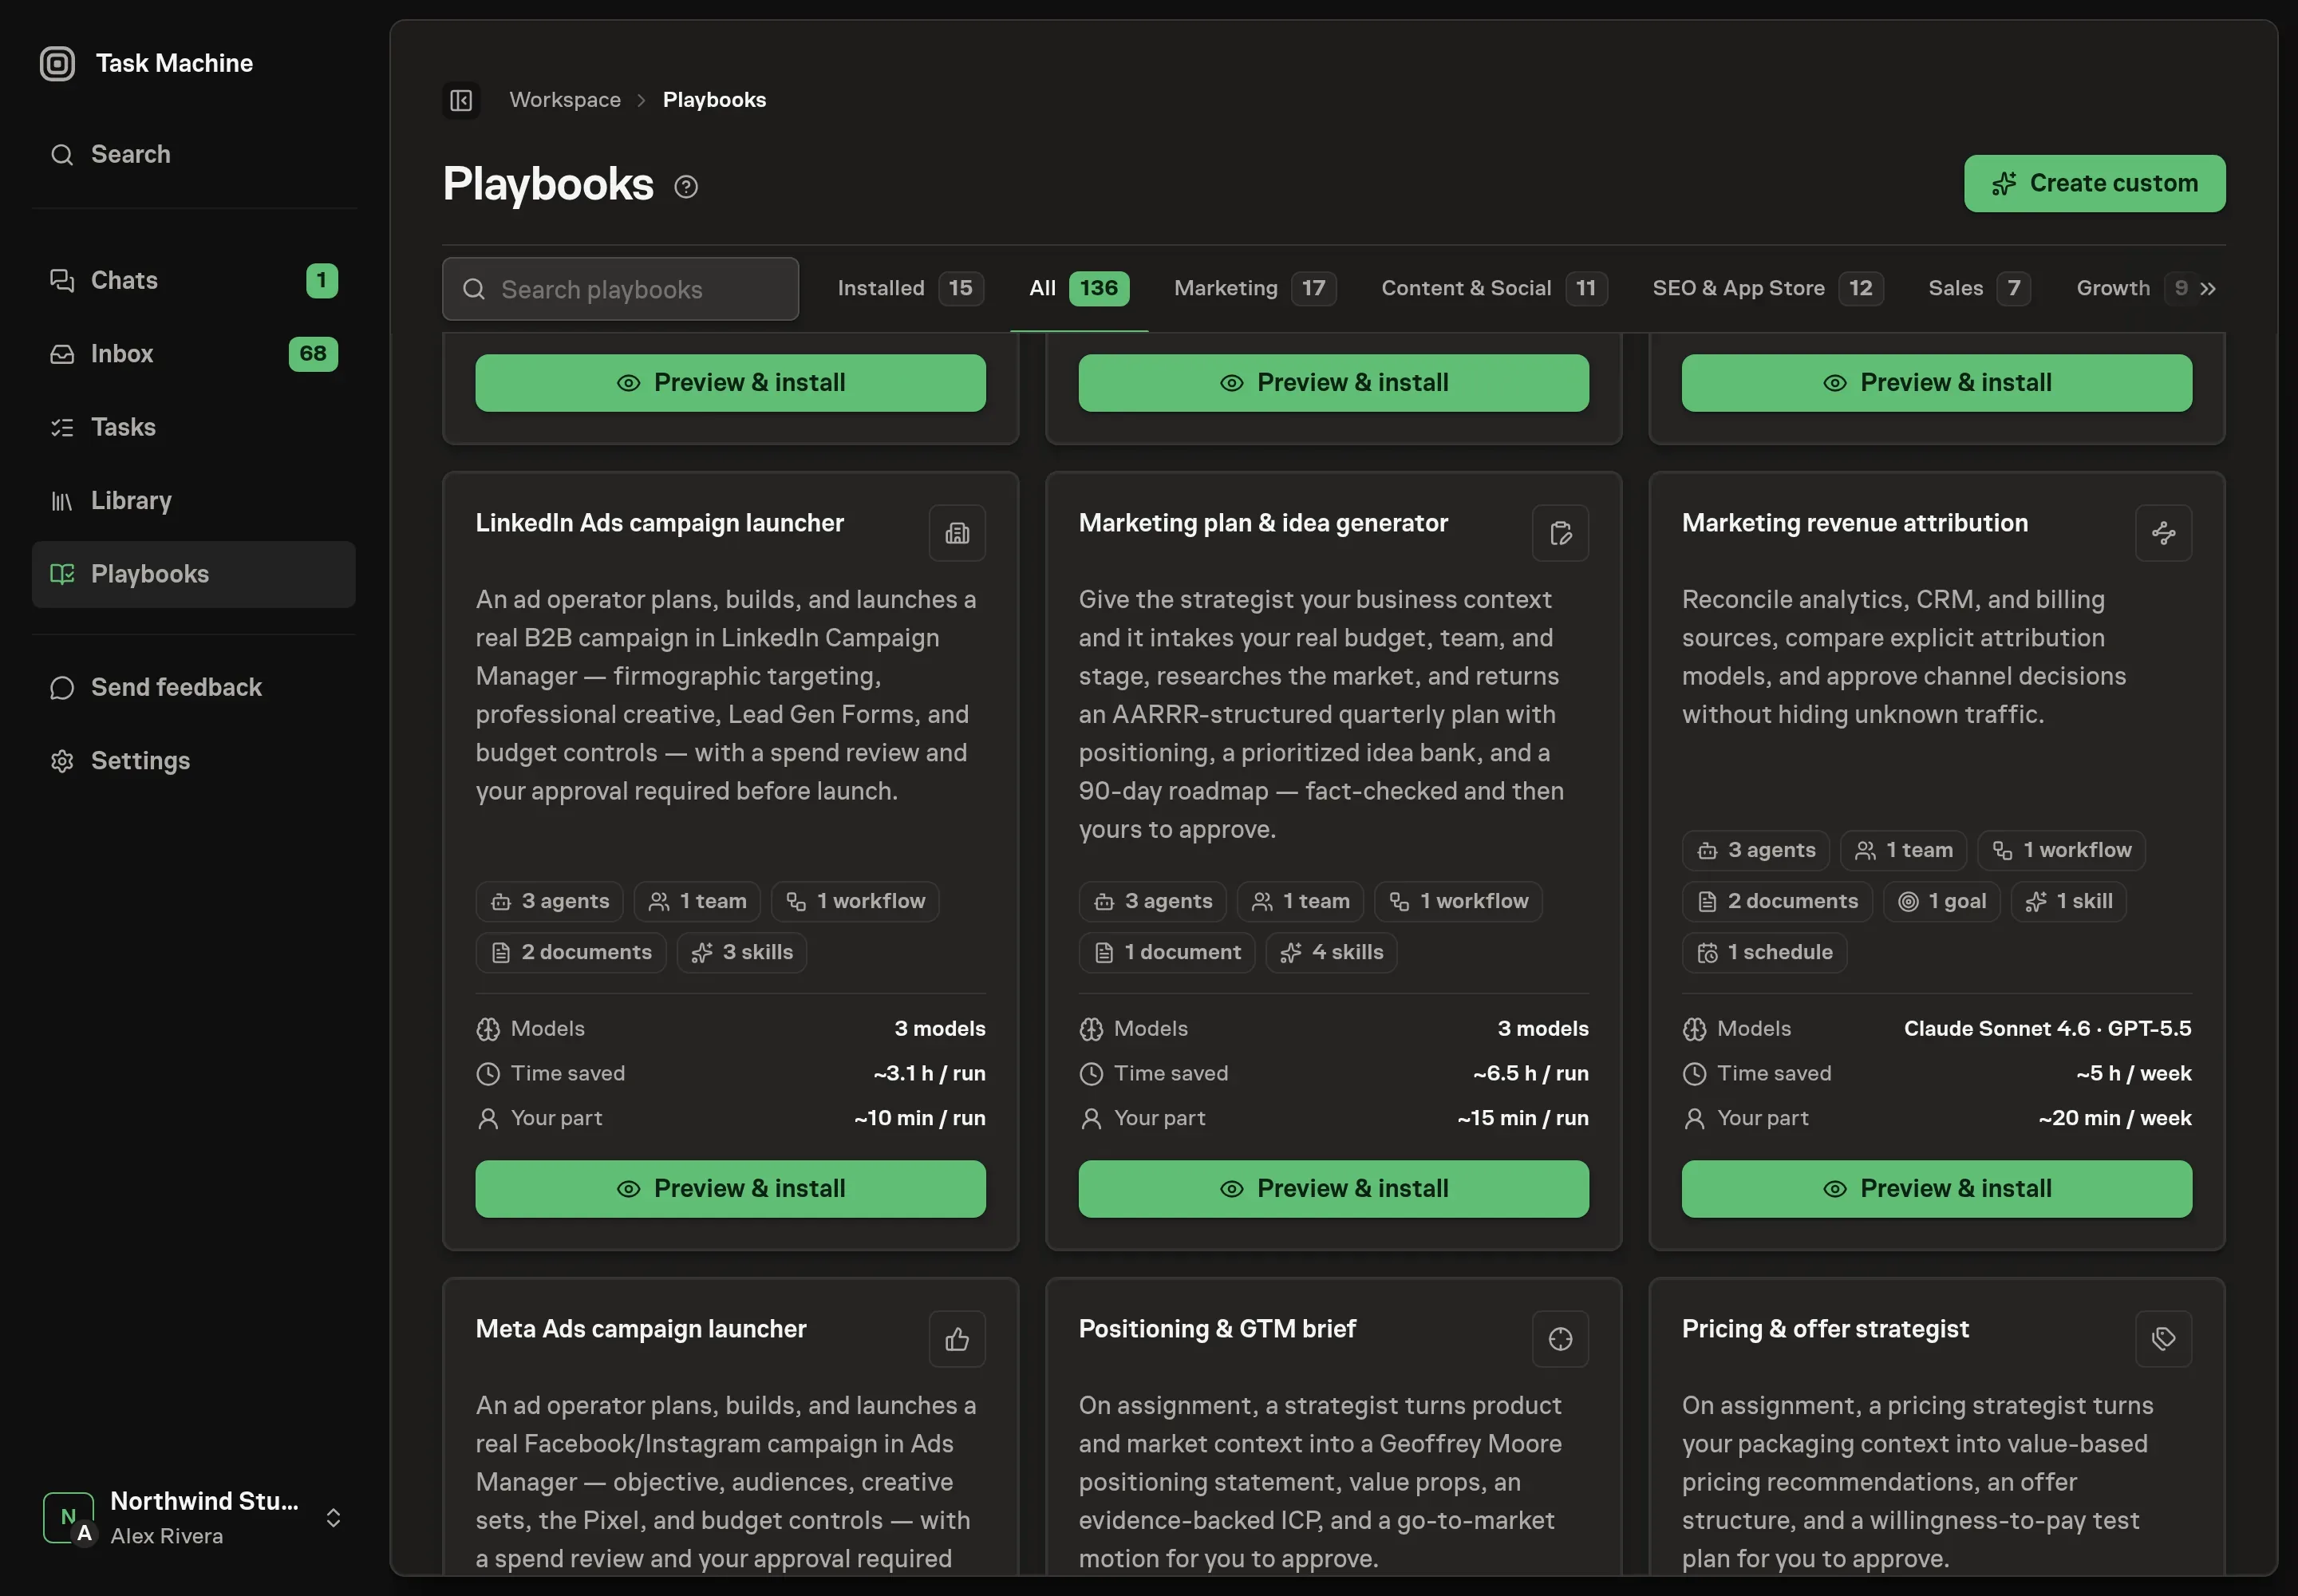
Task: Open Send feedback
Action: 194,687
